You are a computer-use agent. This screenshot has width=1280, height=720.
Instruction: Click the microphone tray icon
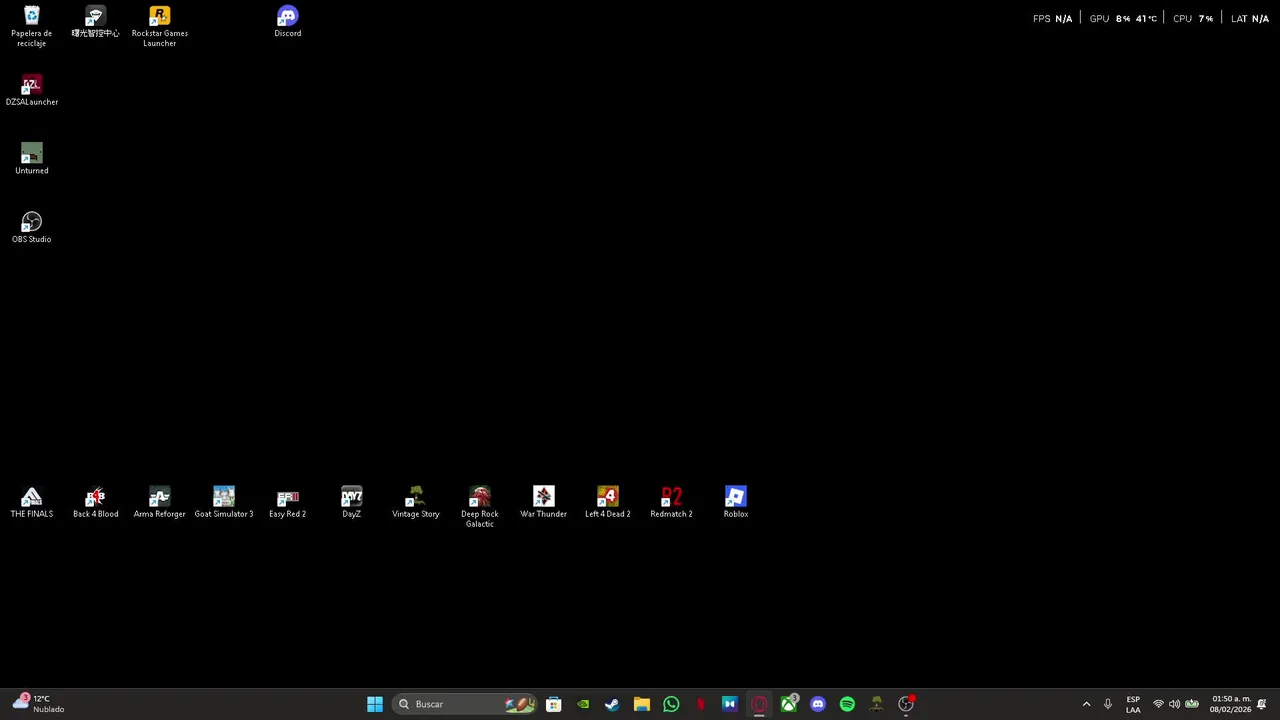coord(1107,704)
